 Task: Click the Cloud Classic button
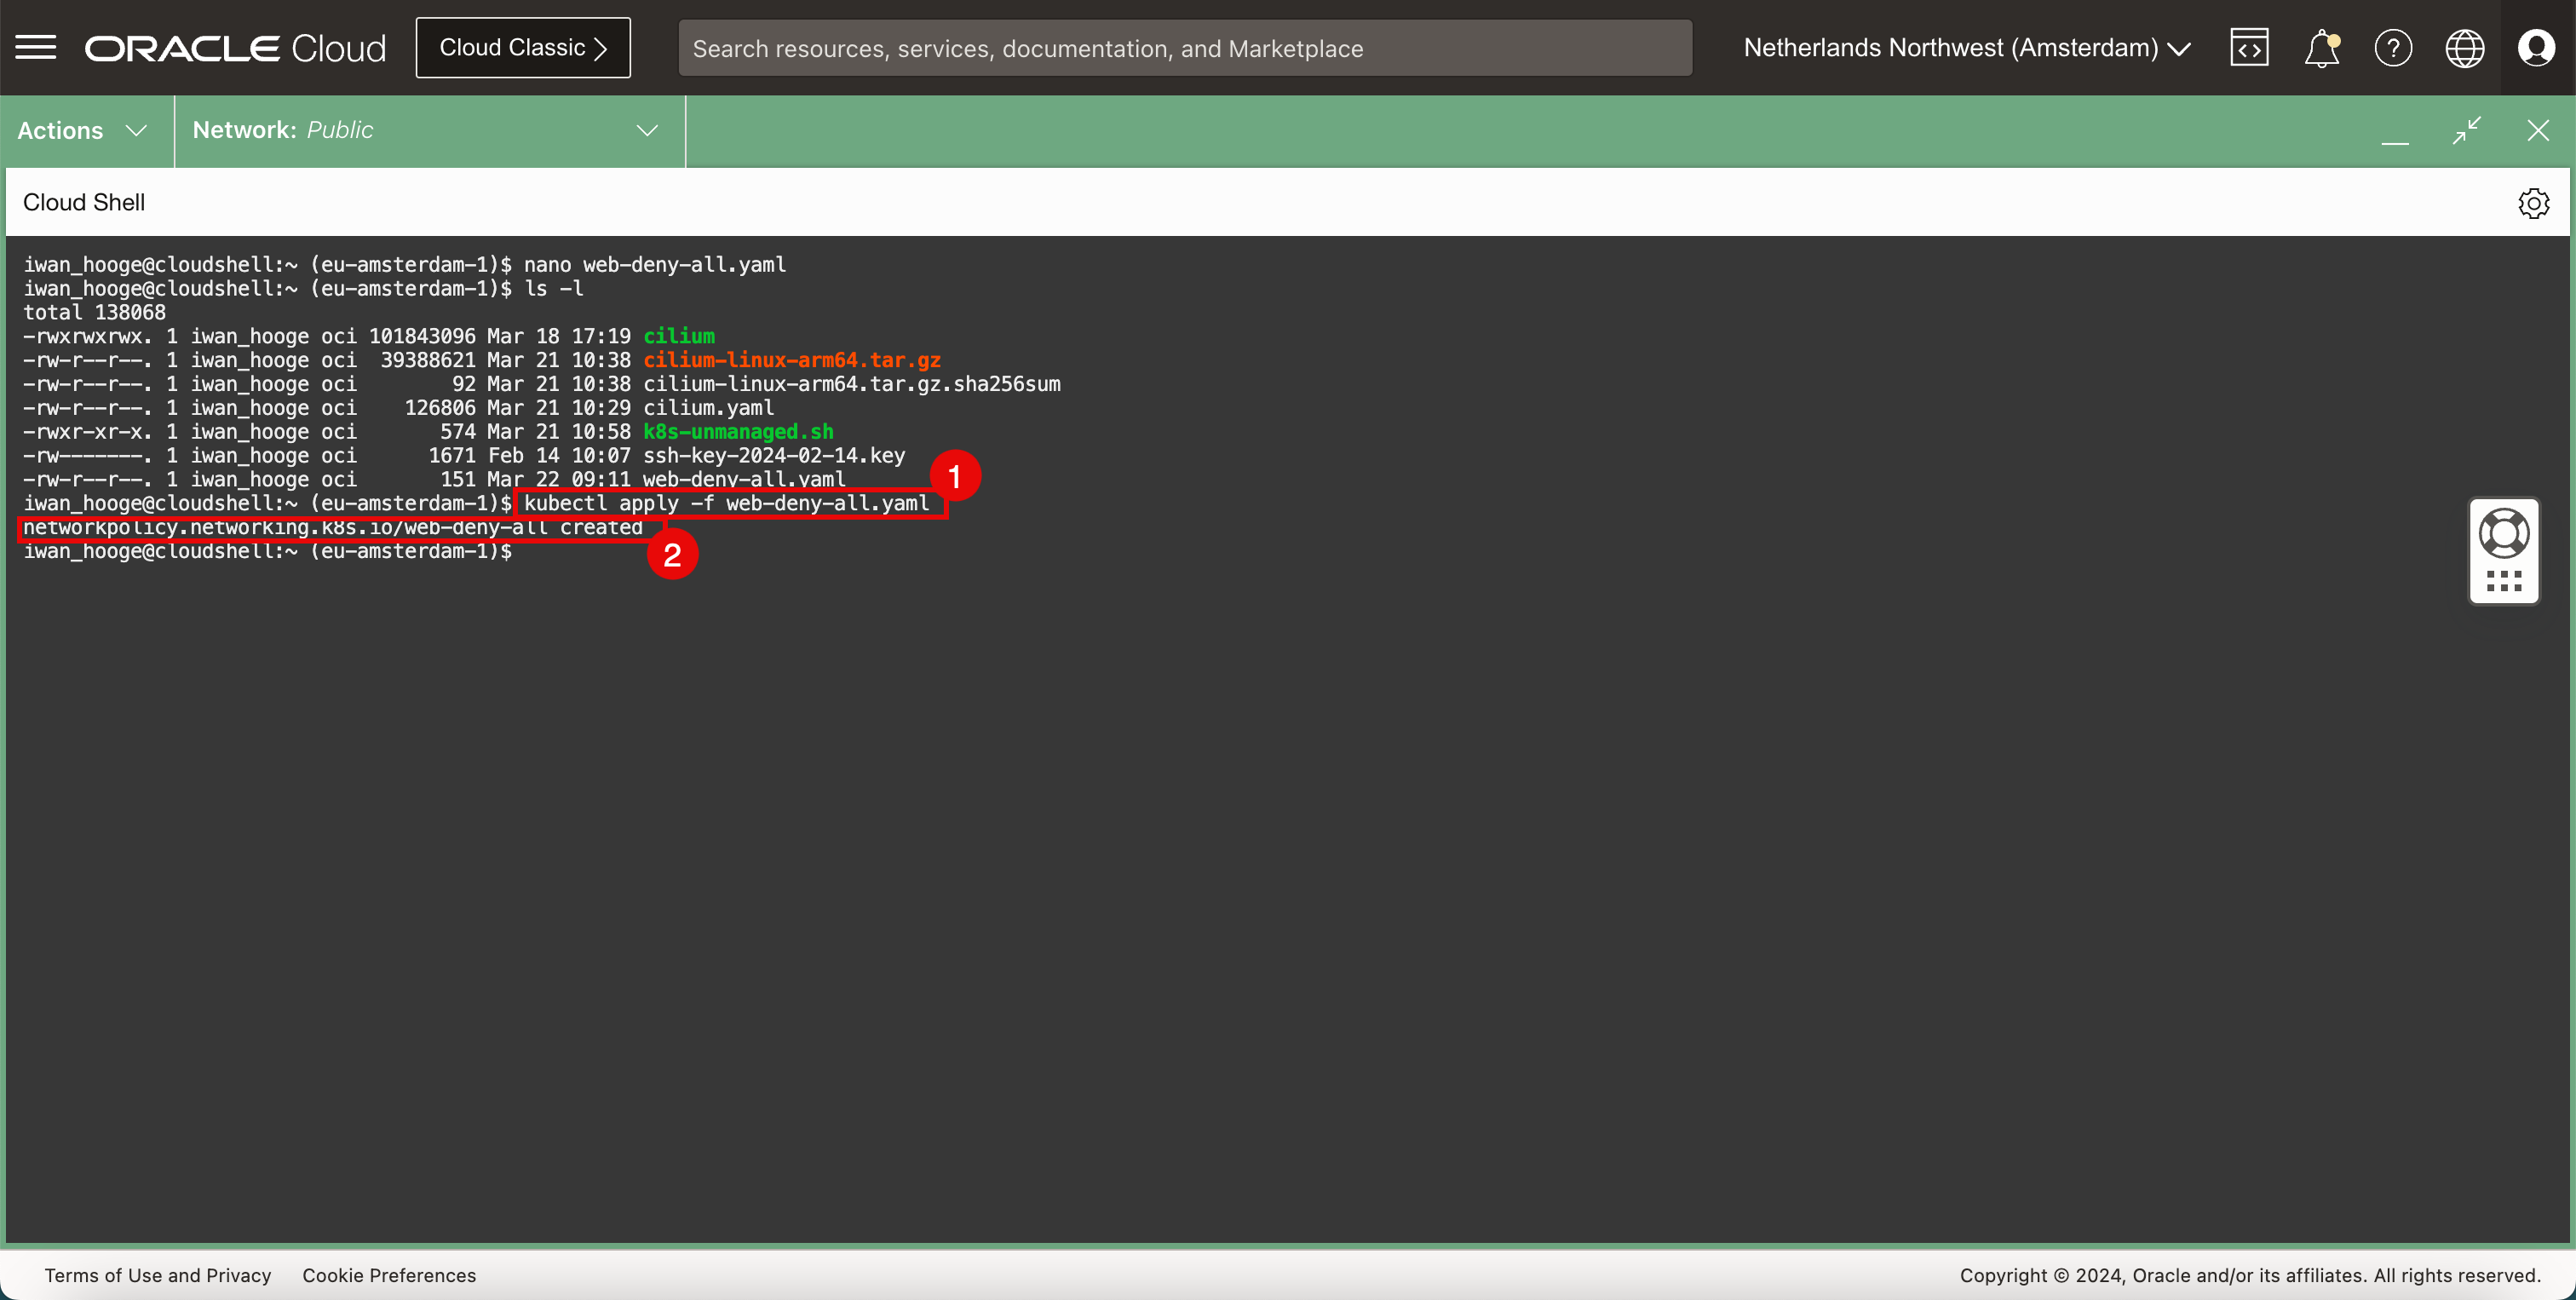(x=523, y=47)
